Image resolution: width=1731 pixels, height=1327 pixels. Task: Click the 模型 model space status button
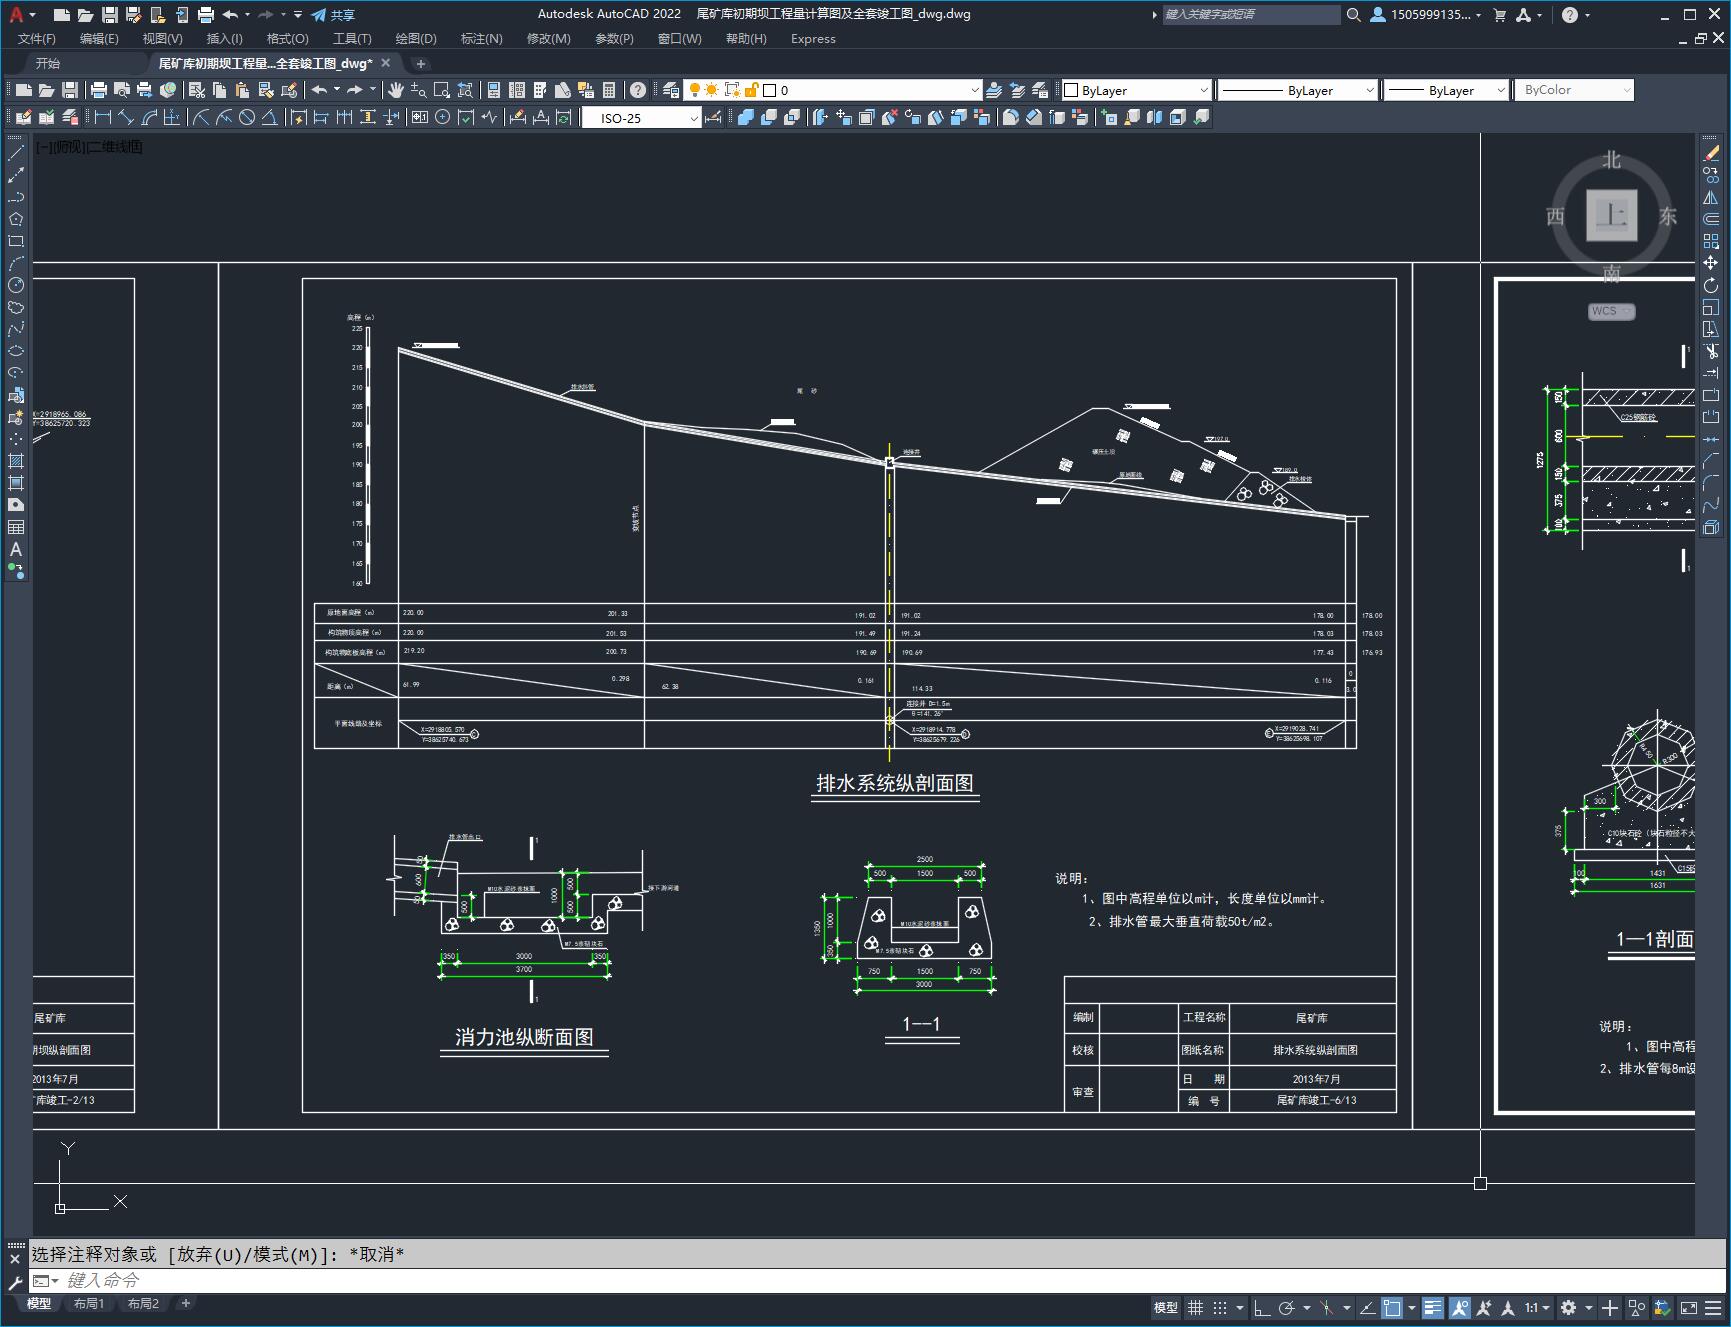[1165, 1307]
